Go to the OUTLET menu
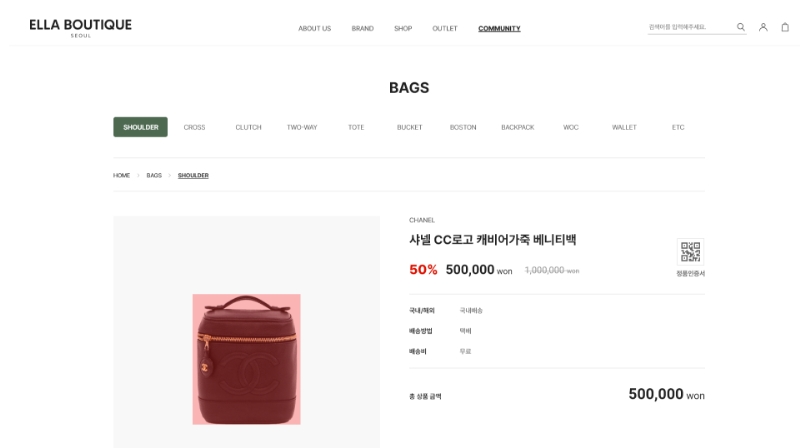This screenshot has width=800, height=448. (445, 29)
